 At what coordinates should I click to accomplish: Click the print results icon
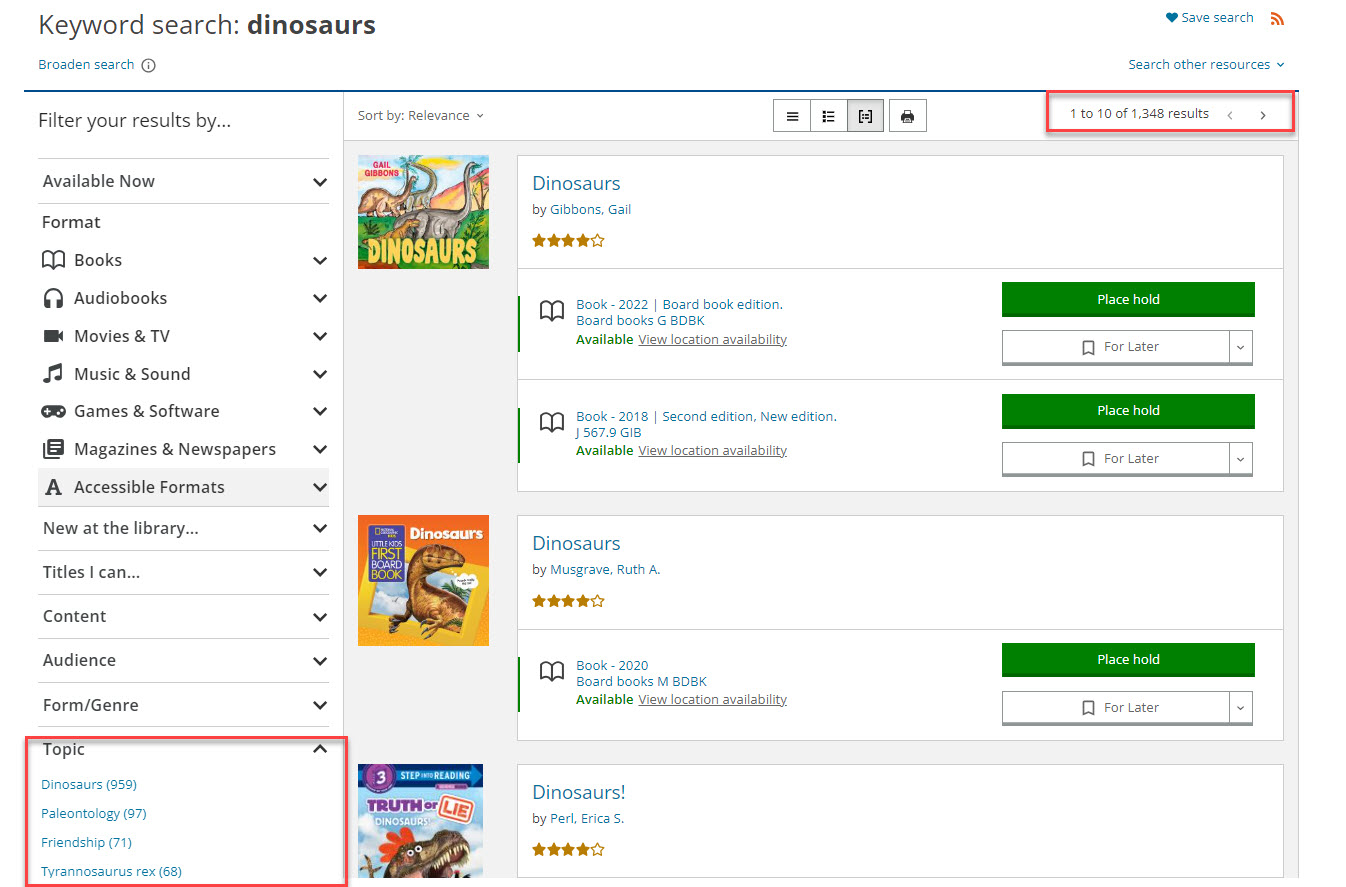[907, 116]
